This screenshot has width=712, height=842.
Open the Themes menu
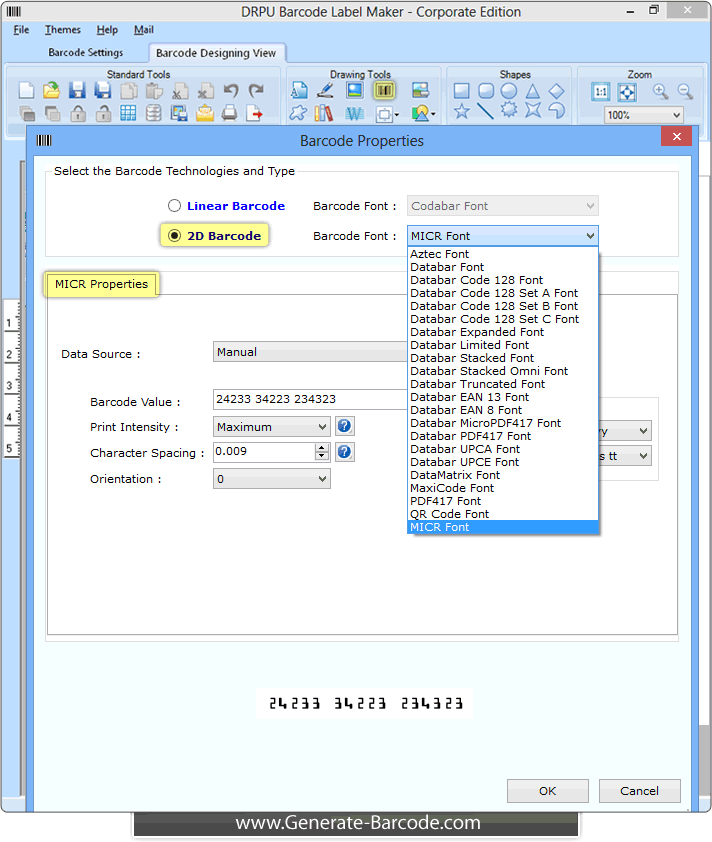click(x=63, y=30)
